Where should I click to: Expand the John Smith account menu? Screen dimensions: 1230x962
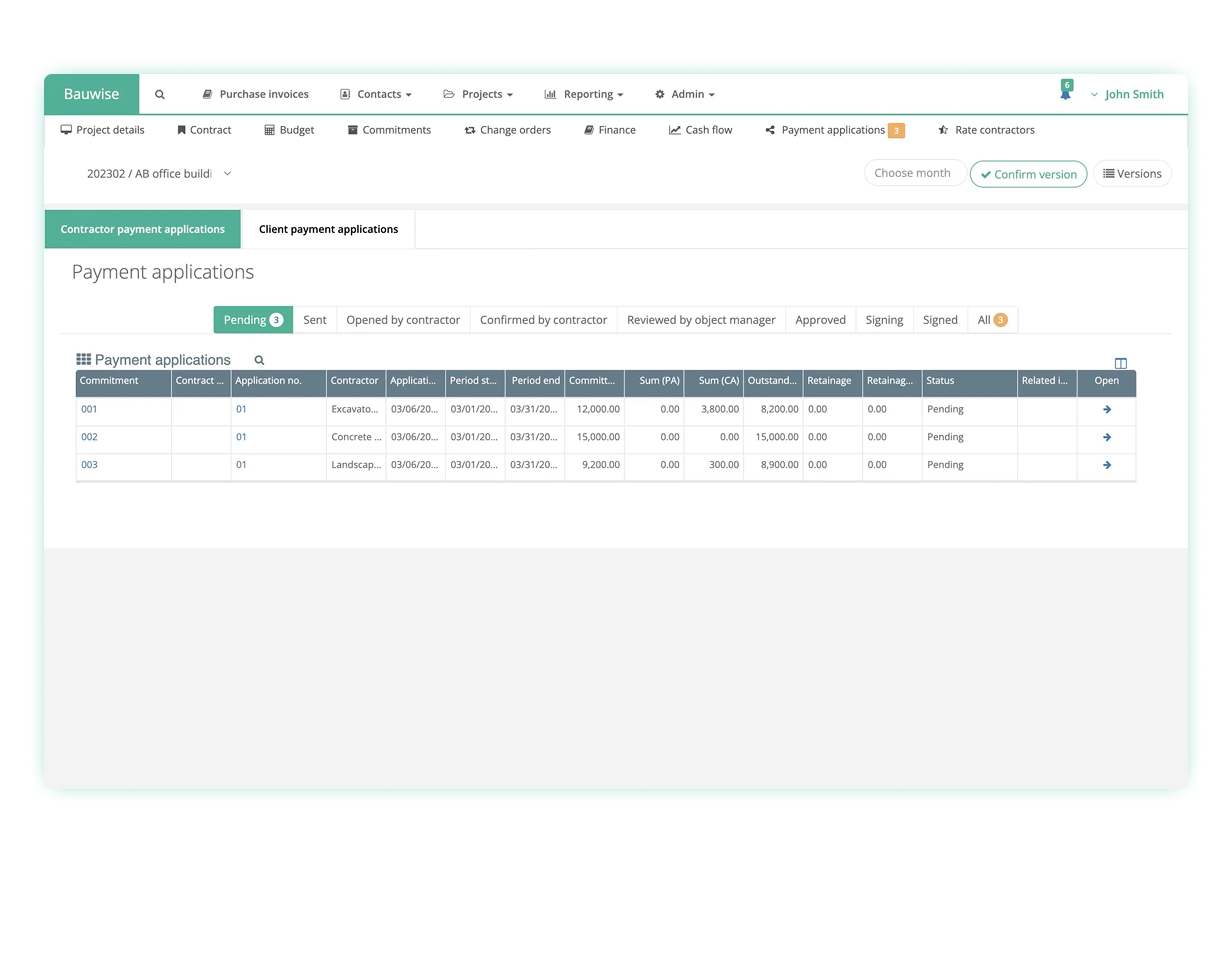(x=1133, y=94)
